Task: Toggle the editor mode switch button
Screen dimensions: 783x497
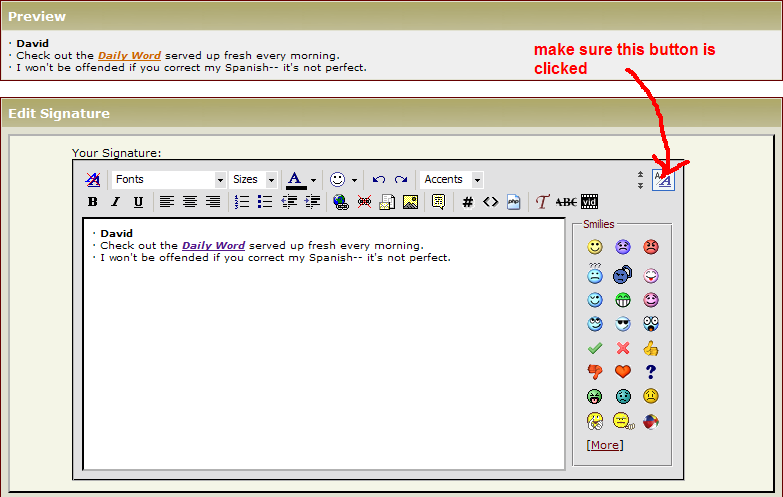Action: coord(664,180)
